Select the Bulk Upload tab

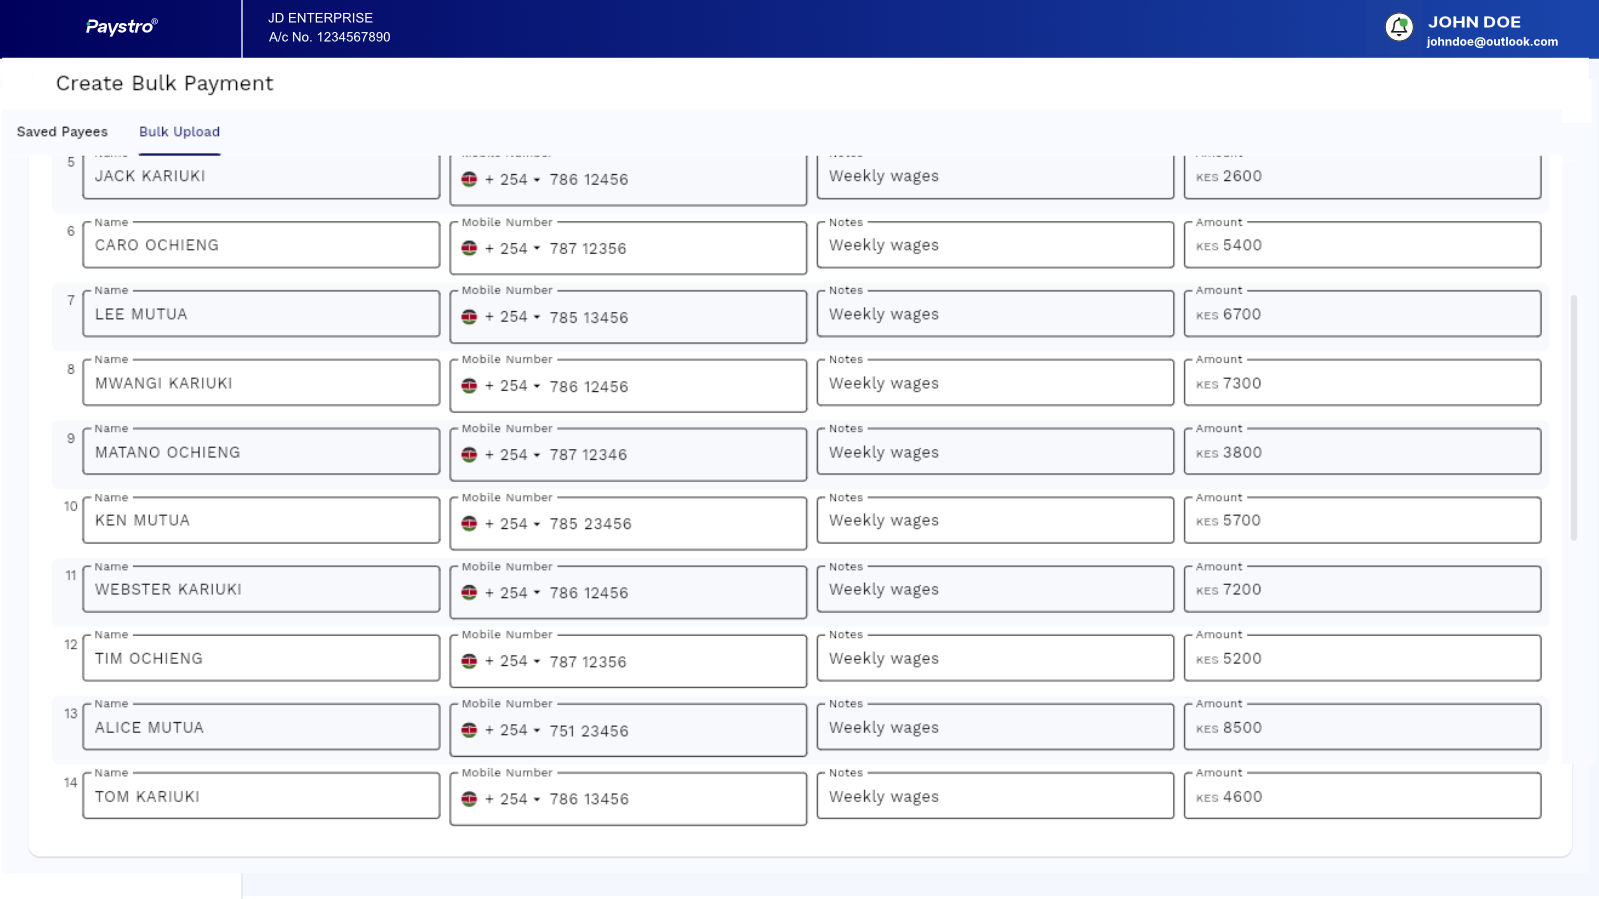179,132
